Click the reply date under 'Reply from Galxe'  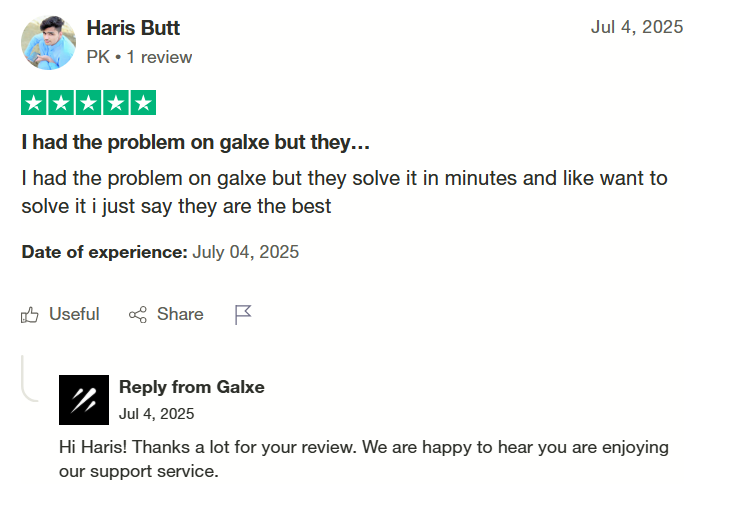coord(157,414)
